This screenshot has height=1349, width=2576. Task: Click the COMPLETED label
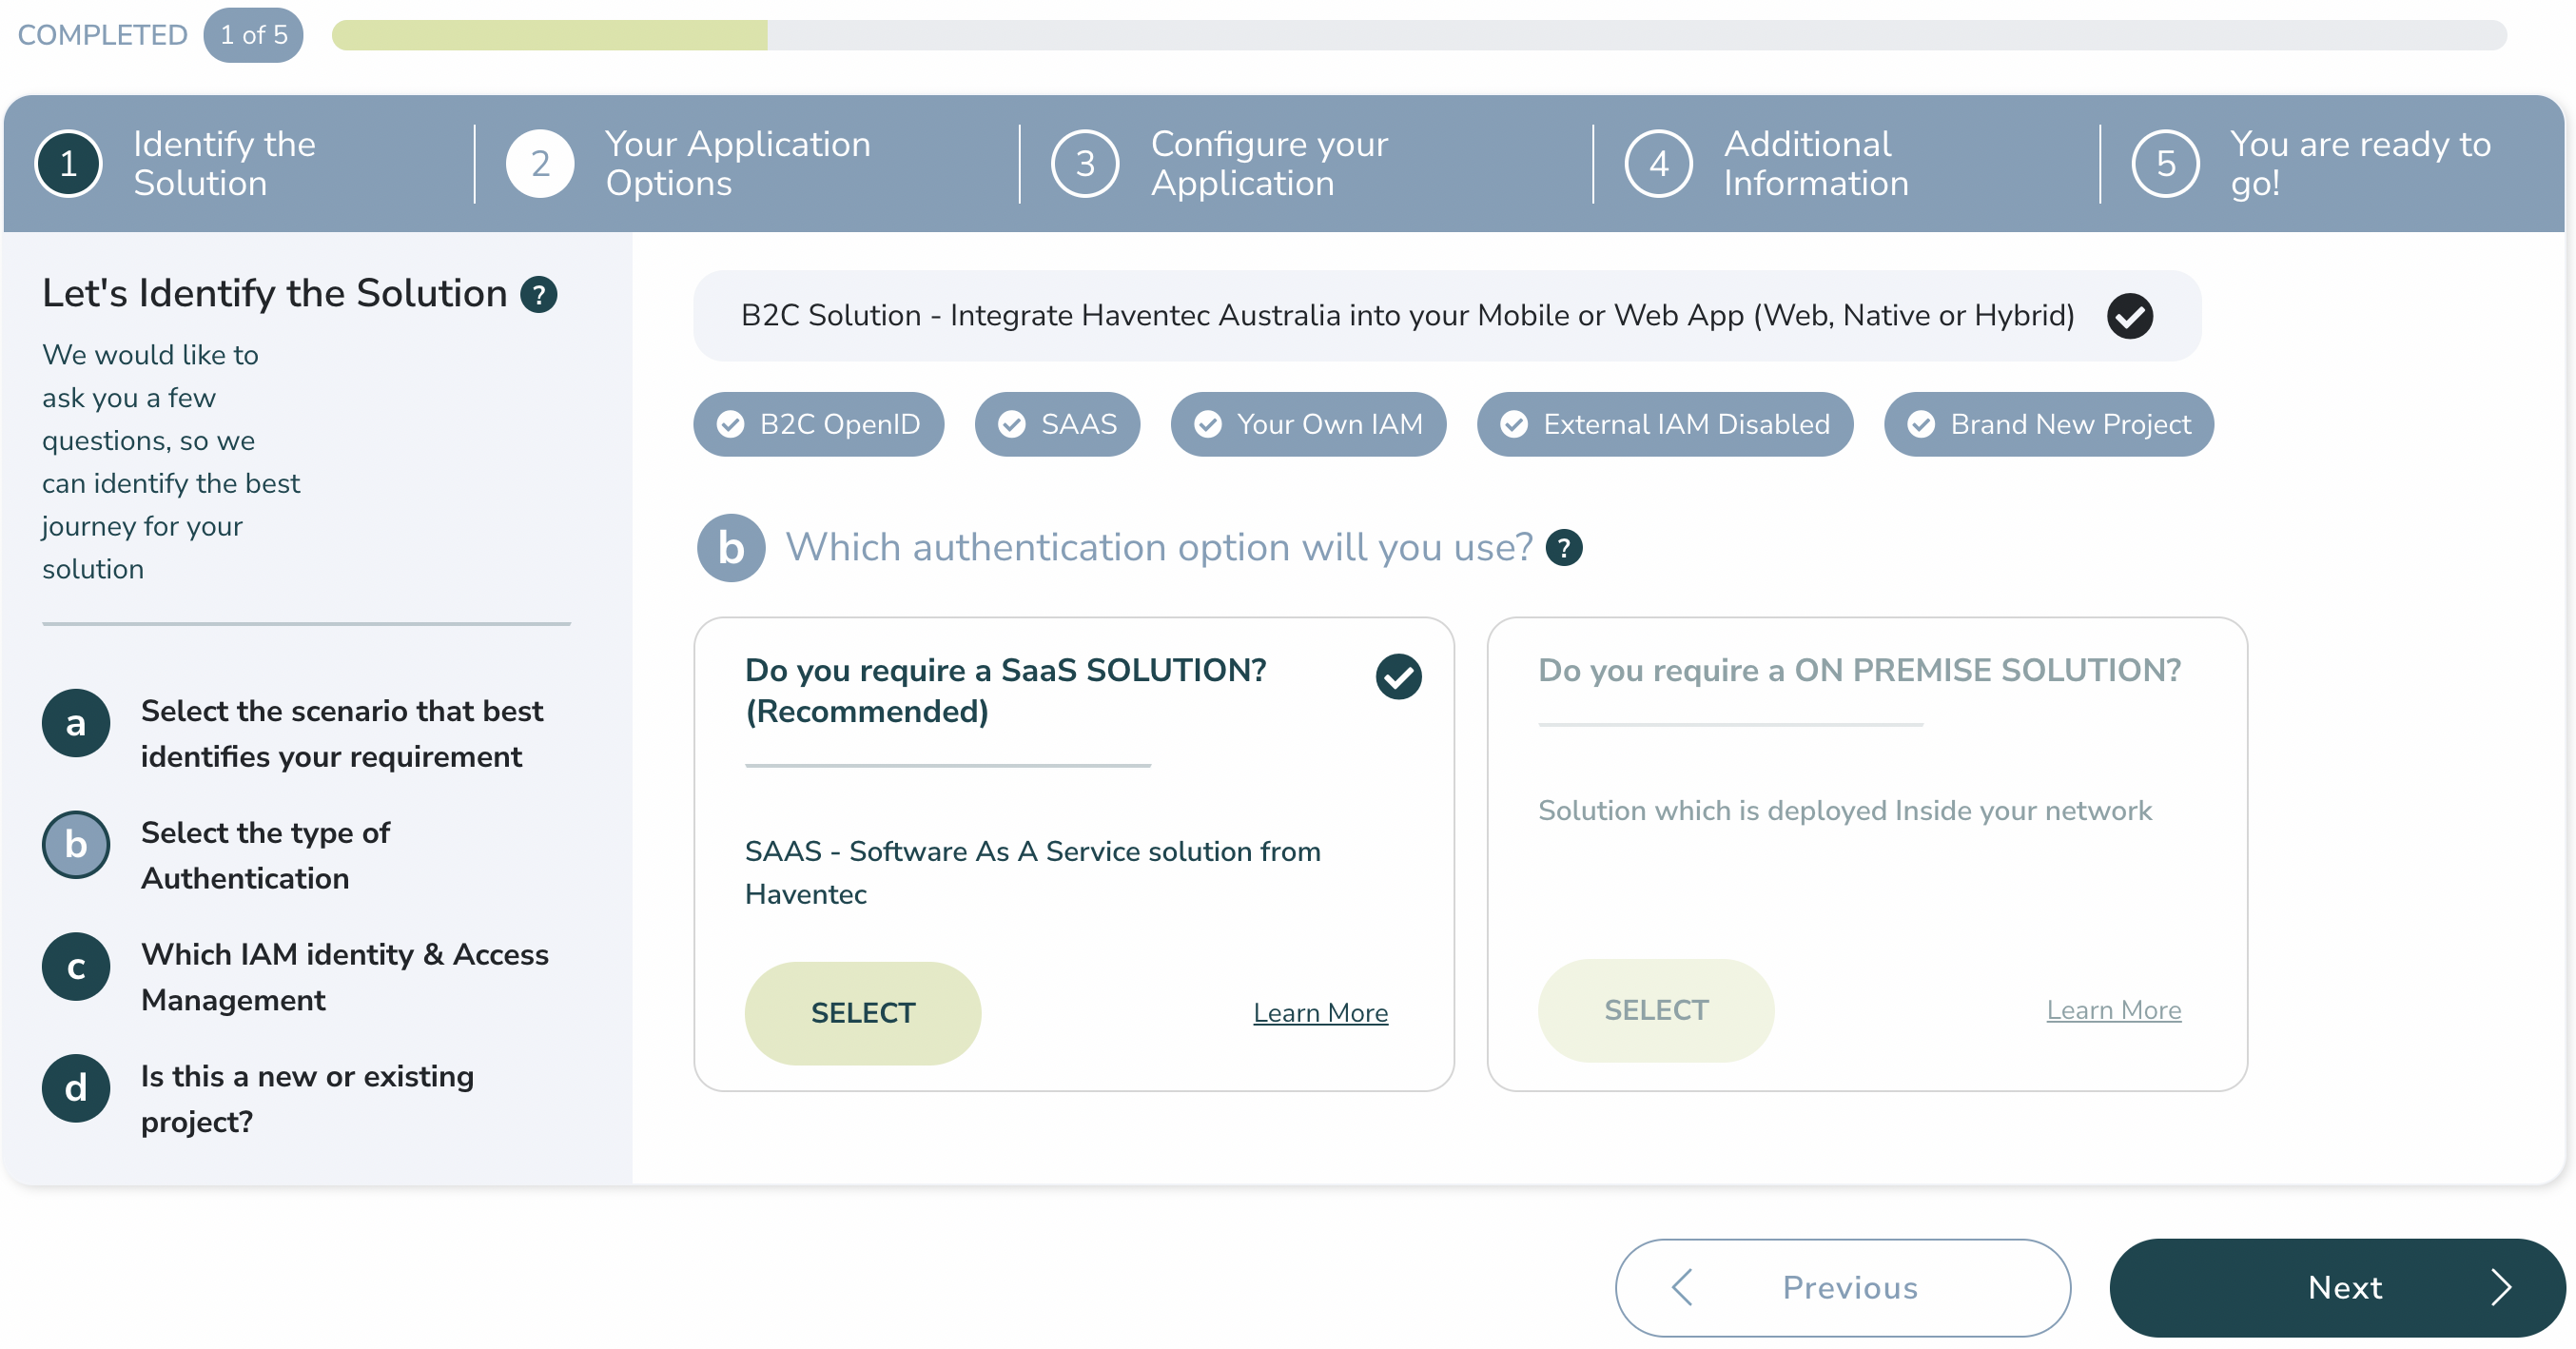tap(102, 35)
